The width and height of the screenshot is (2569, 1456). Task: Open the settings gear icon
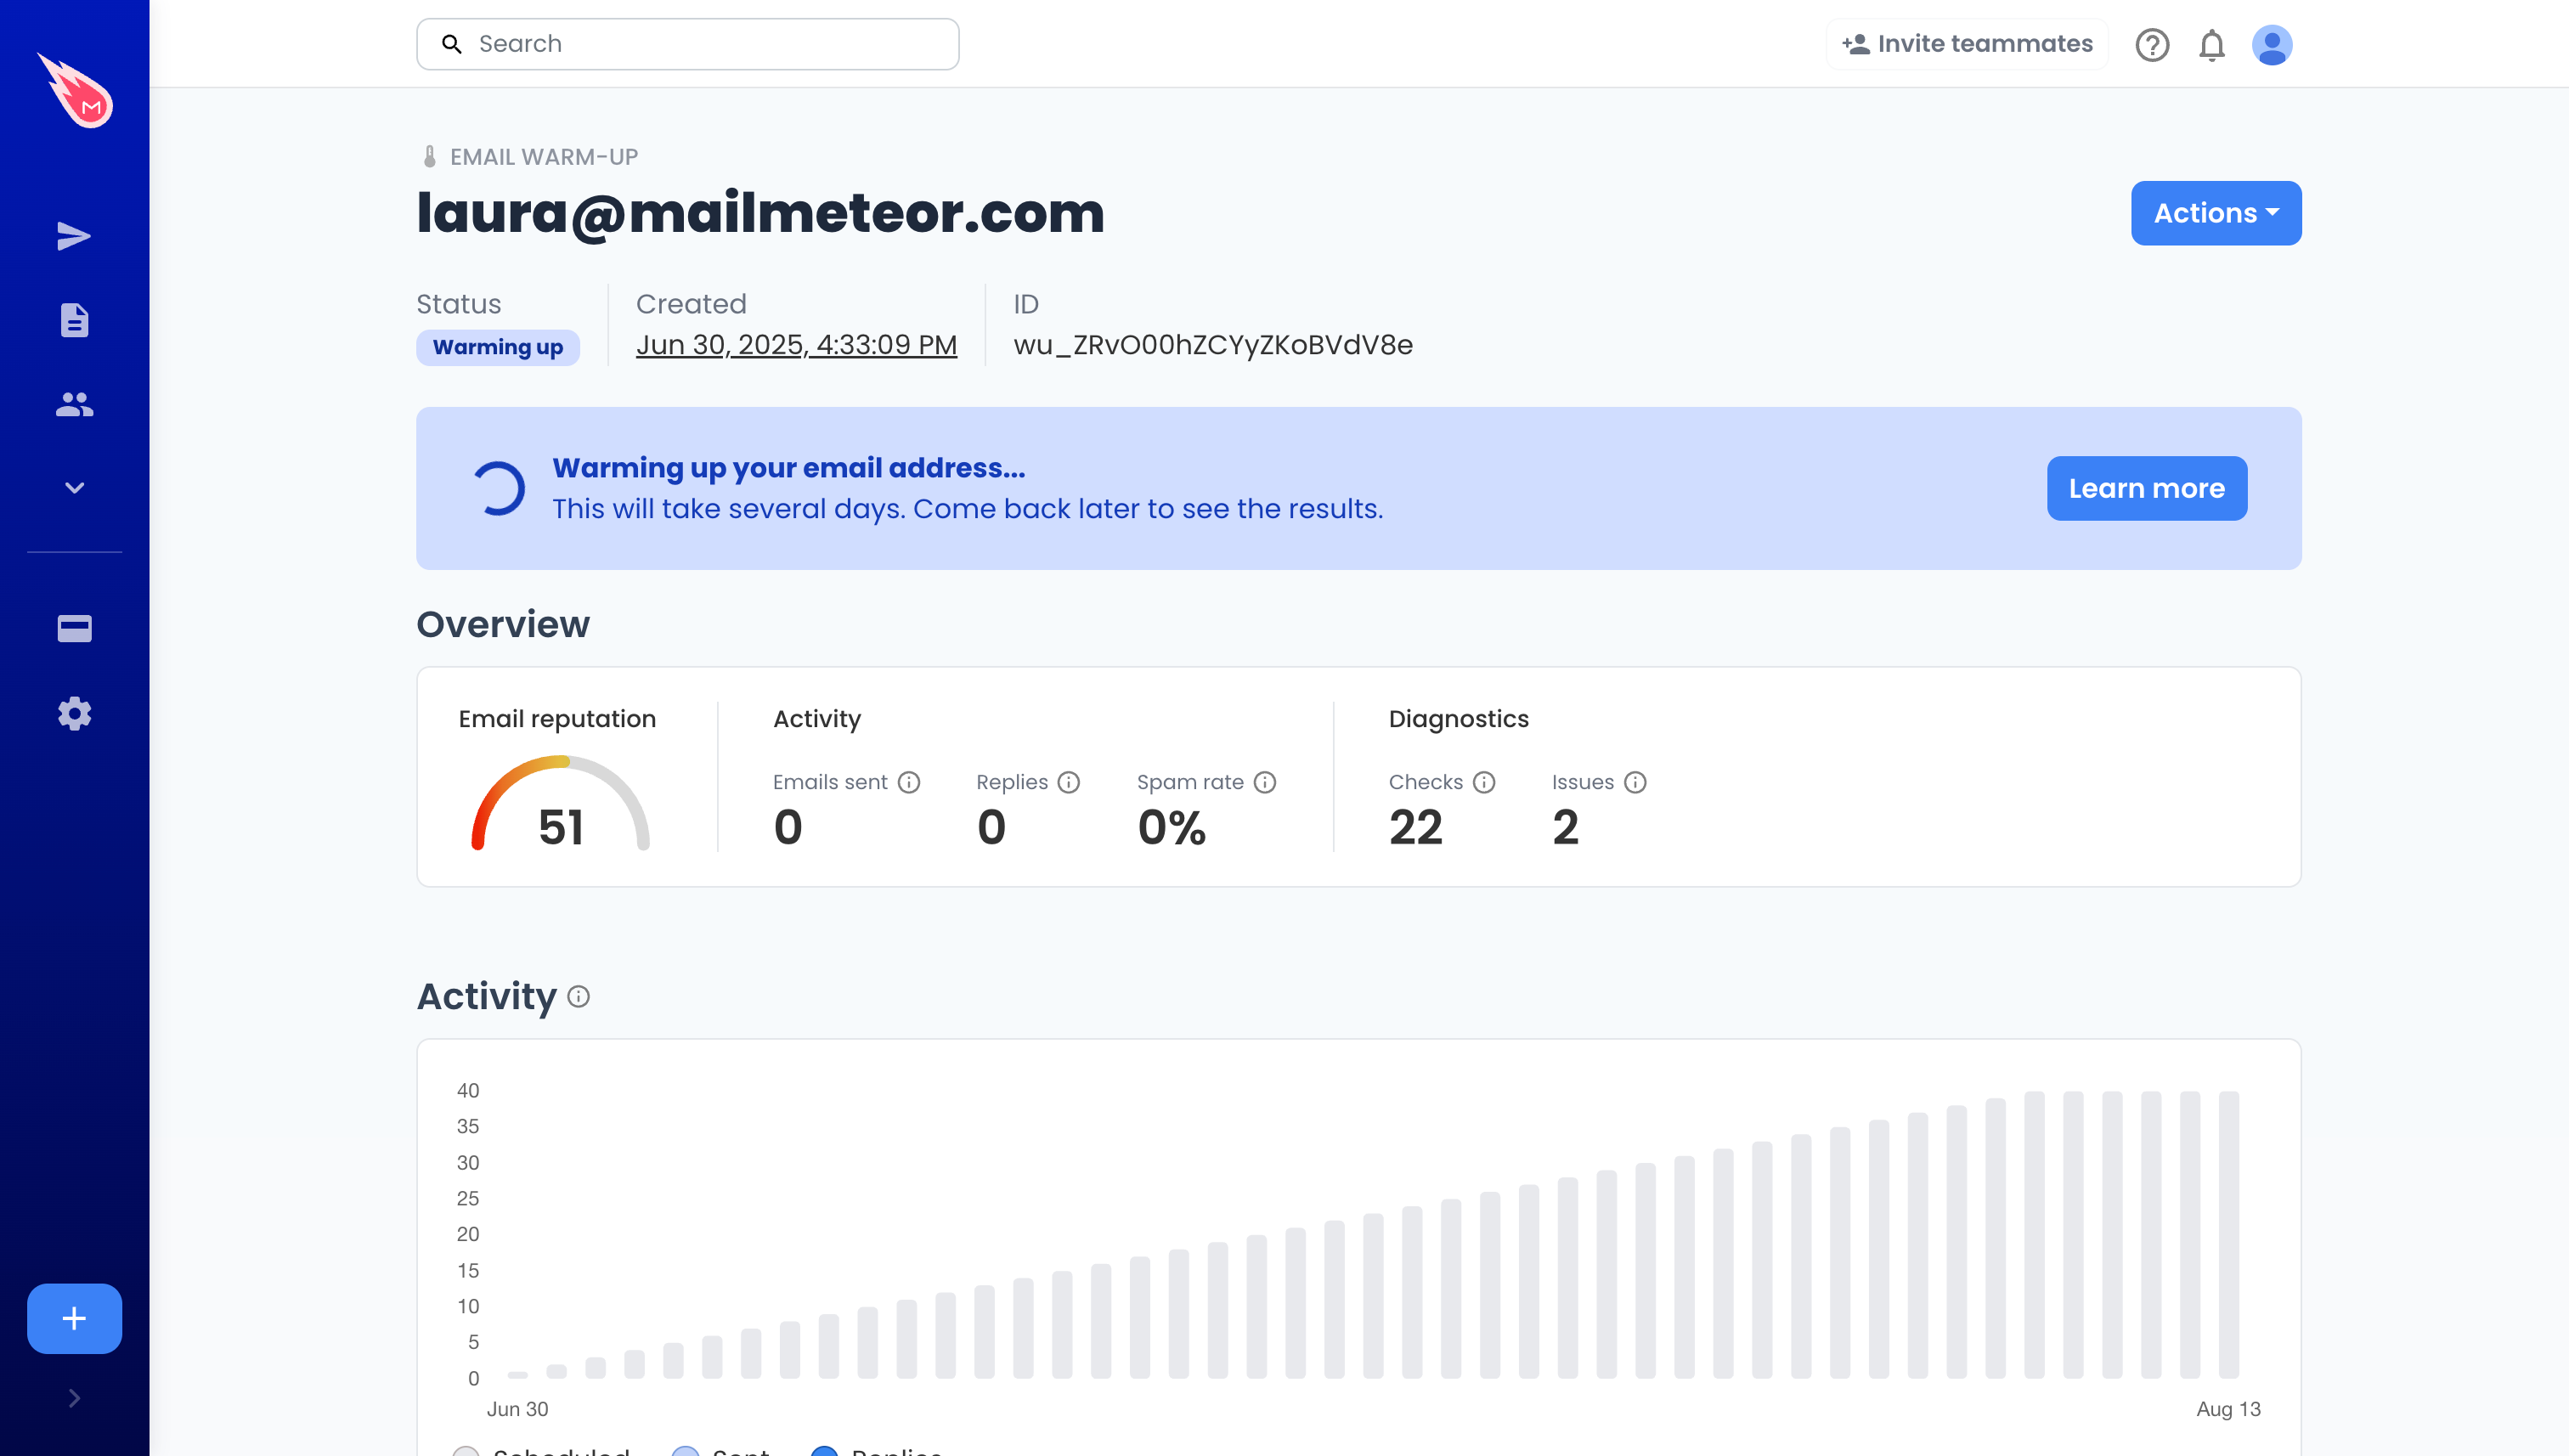coord(74,713)
